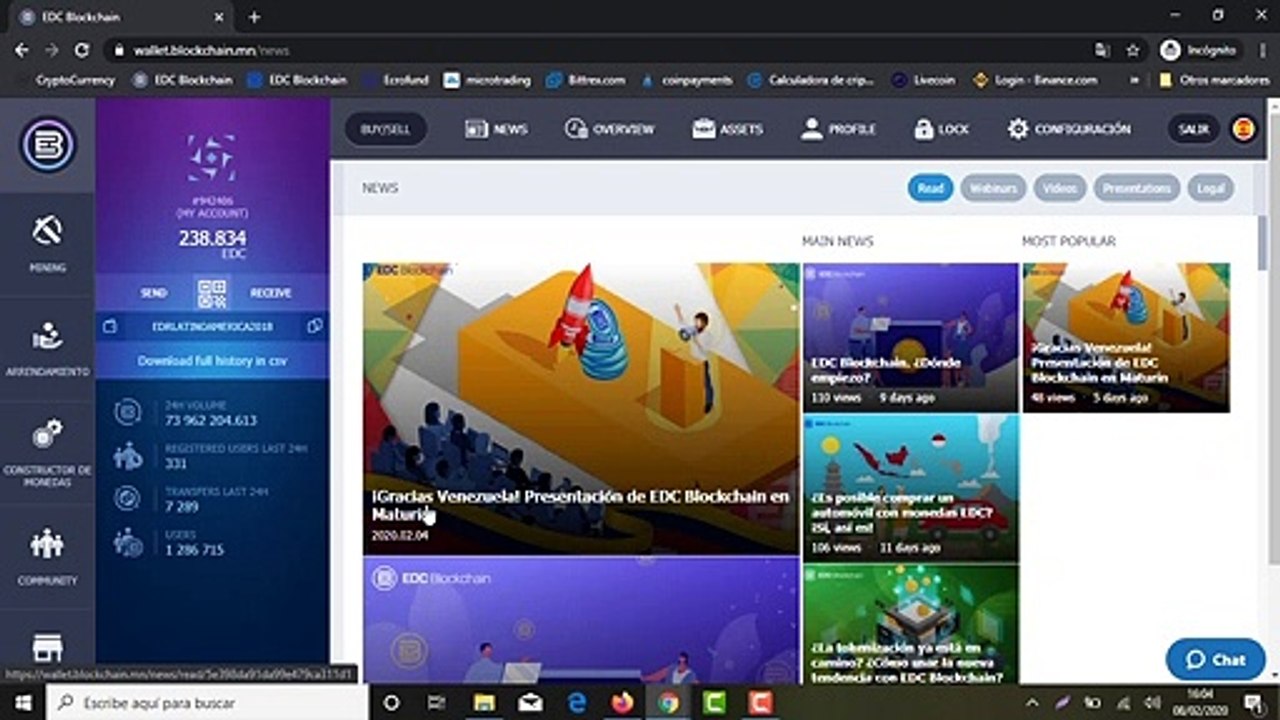Open CONFIGURACIÓN settings

pyautogui.click(x=1069, y=129)
